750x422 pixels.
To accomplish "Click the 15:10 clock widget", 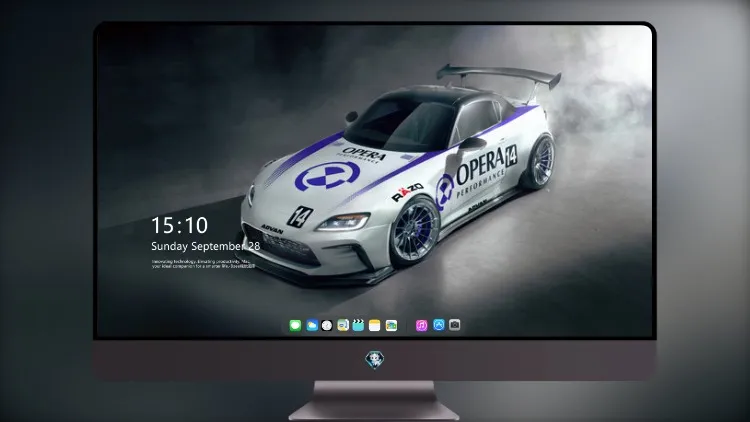I will point(179,225).
